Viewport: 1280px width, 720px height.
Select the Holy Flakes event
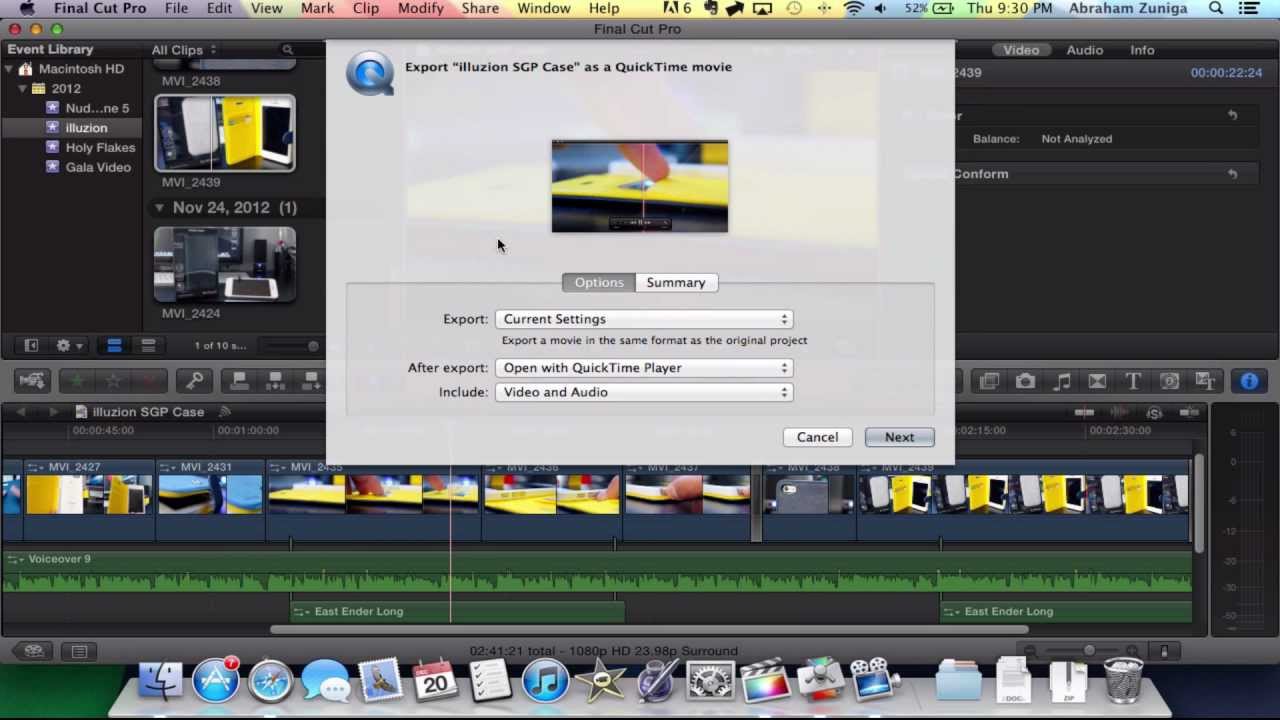(100, 147)
